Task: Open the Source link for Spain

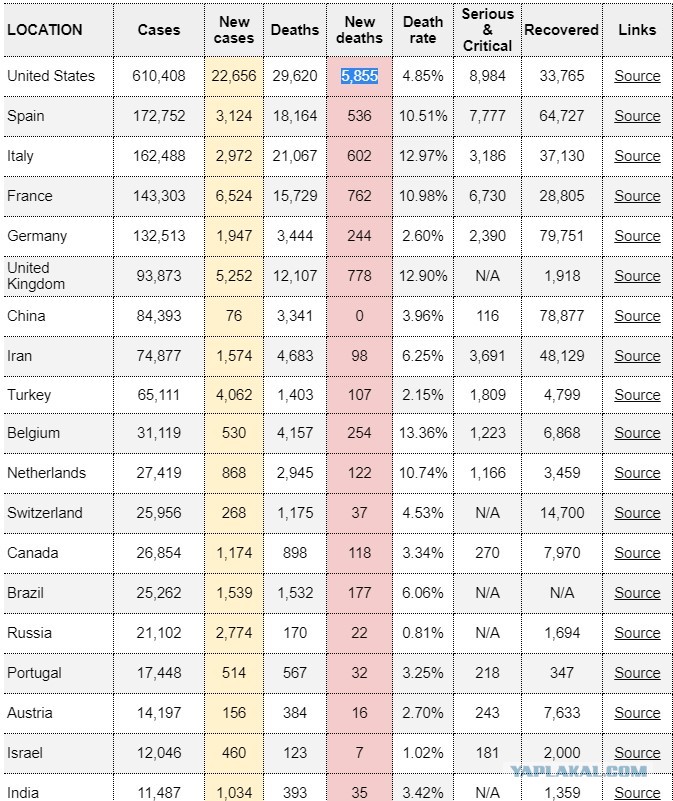Action: (x=637, y=116)
